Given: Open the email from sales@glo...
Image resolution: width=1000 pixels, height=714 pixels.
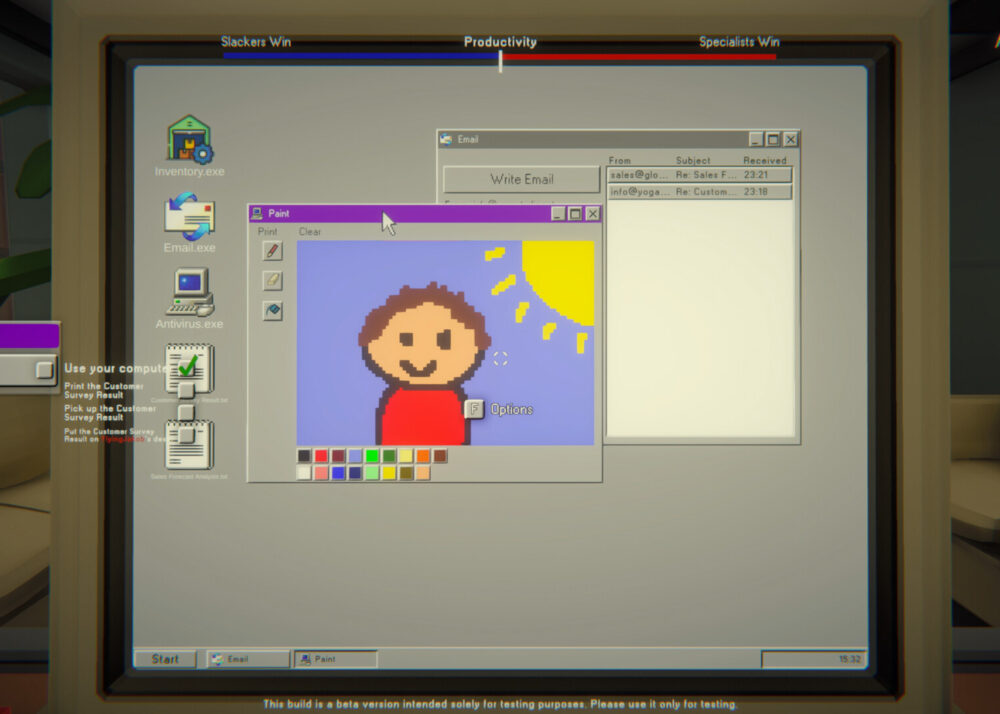Looking at the screenshot, I should click(x=699, y=175).
